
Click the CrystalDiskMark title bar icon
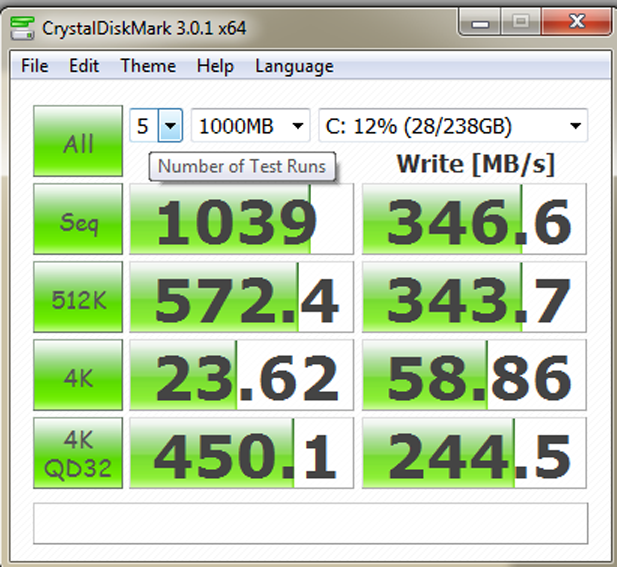pos(22,28)
